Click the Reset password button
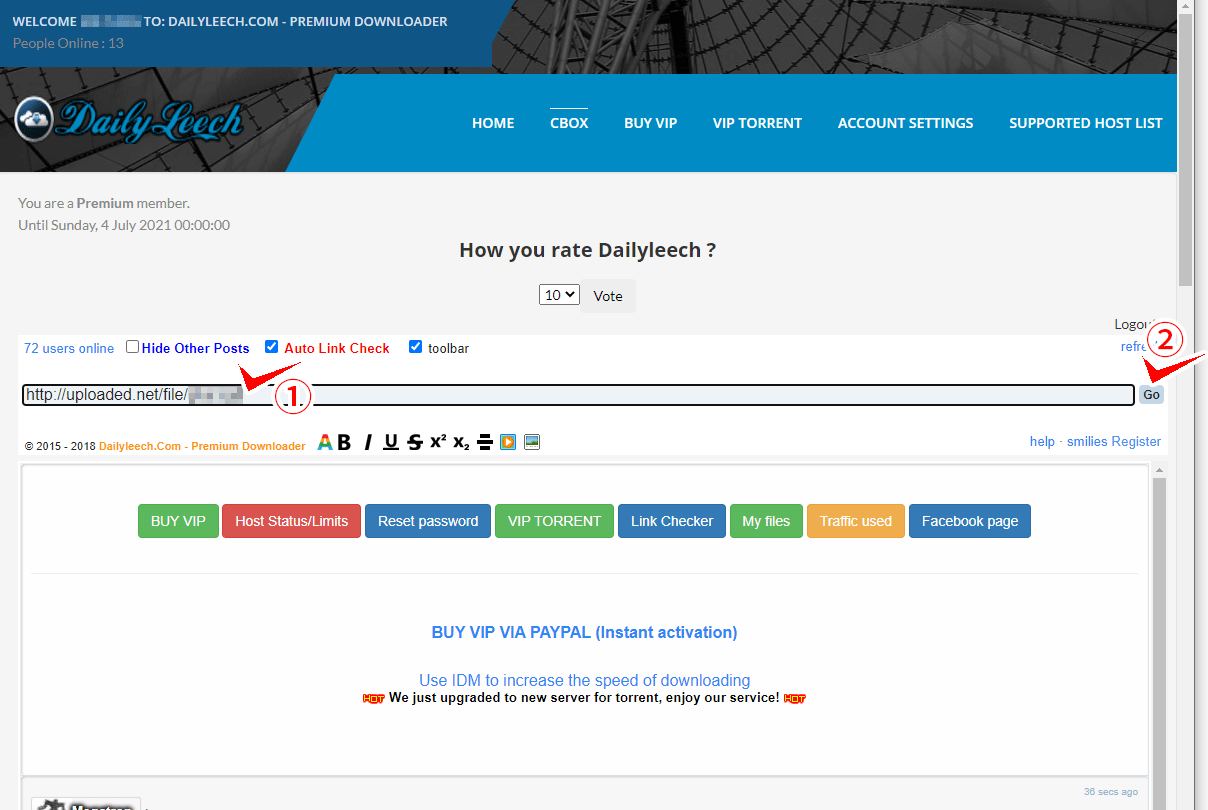Screen dimensions: 1208x810 428,521
